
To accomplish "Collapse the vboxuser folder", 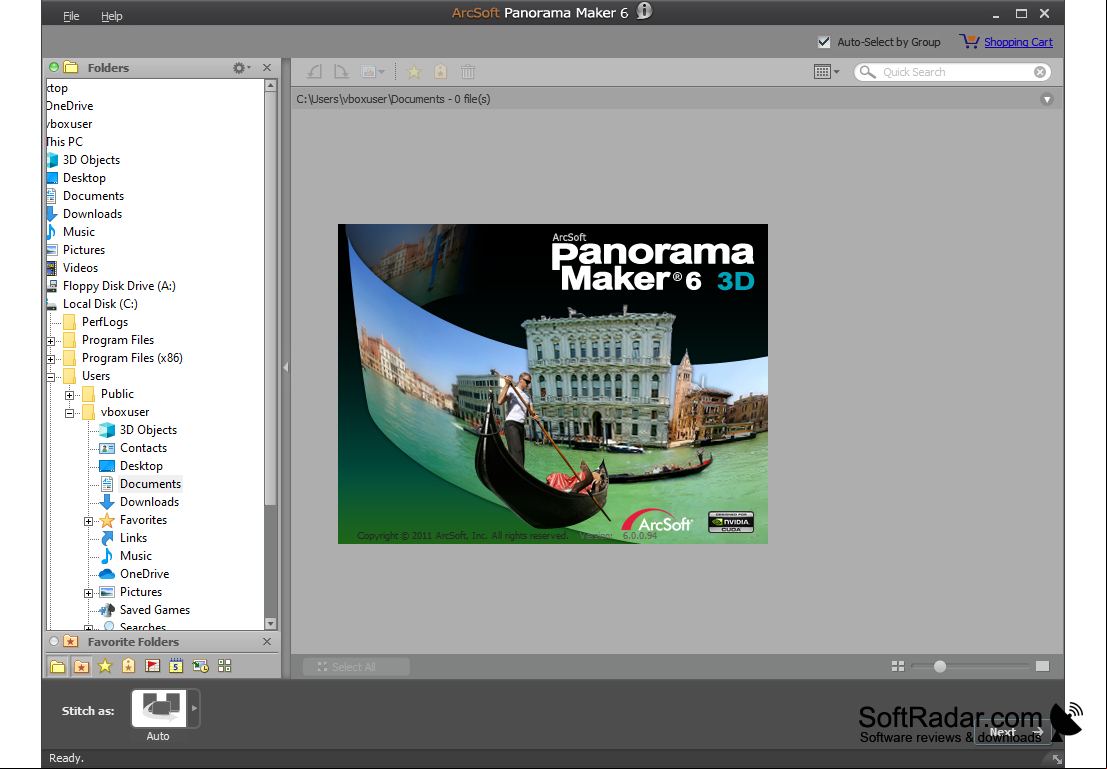I will pos(69,413).
